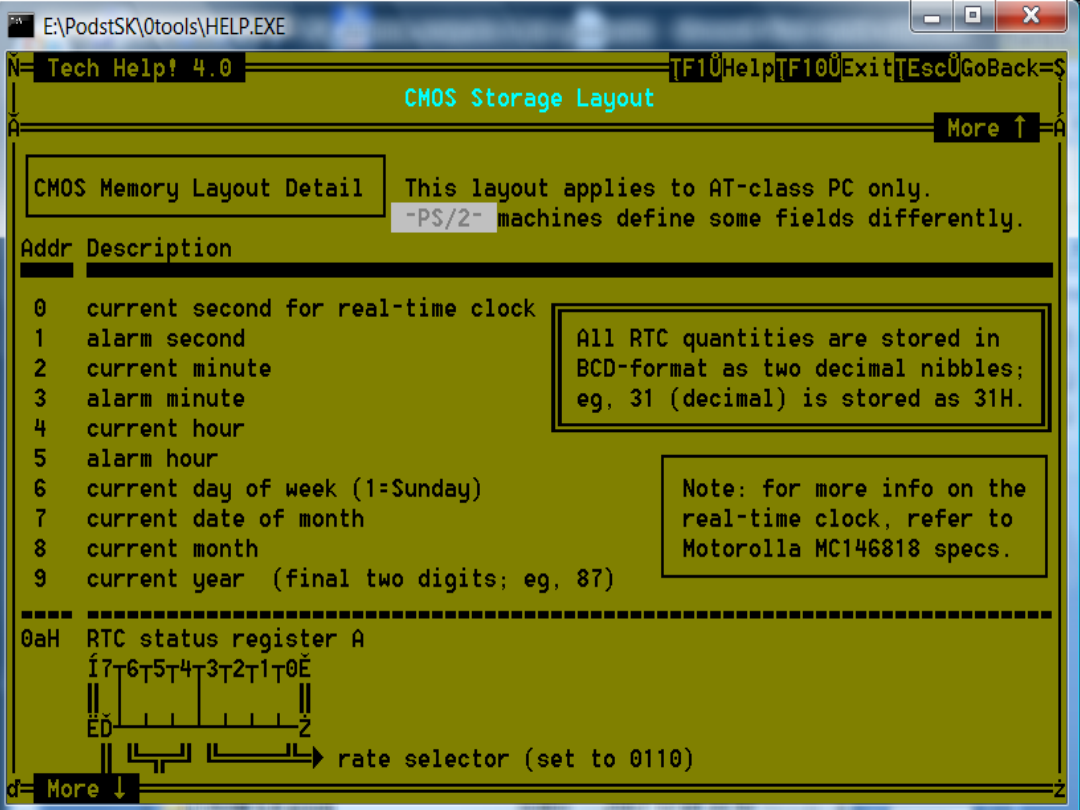The image size is (1080, 810).
Task: Click the rate selector arrow in diagram
Action: tap(318, 758)
